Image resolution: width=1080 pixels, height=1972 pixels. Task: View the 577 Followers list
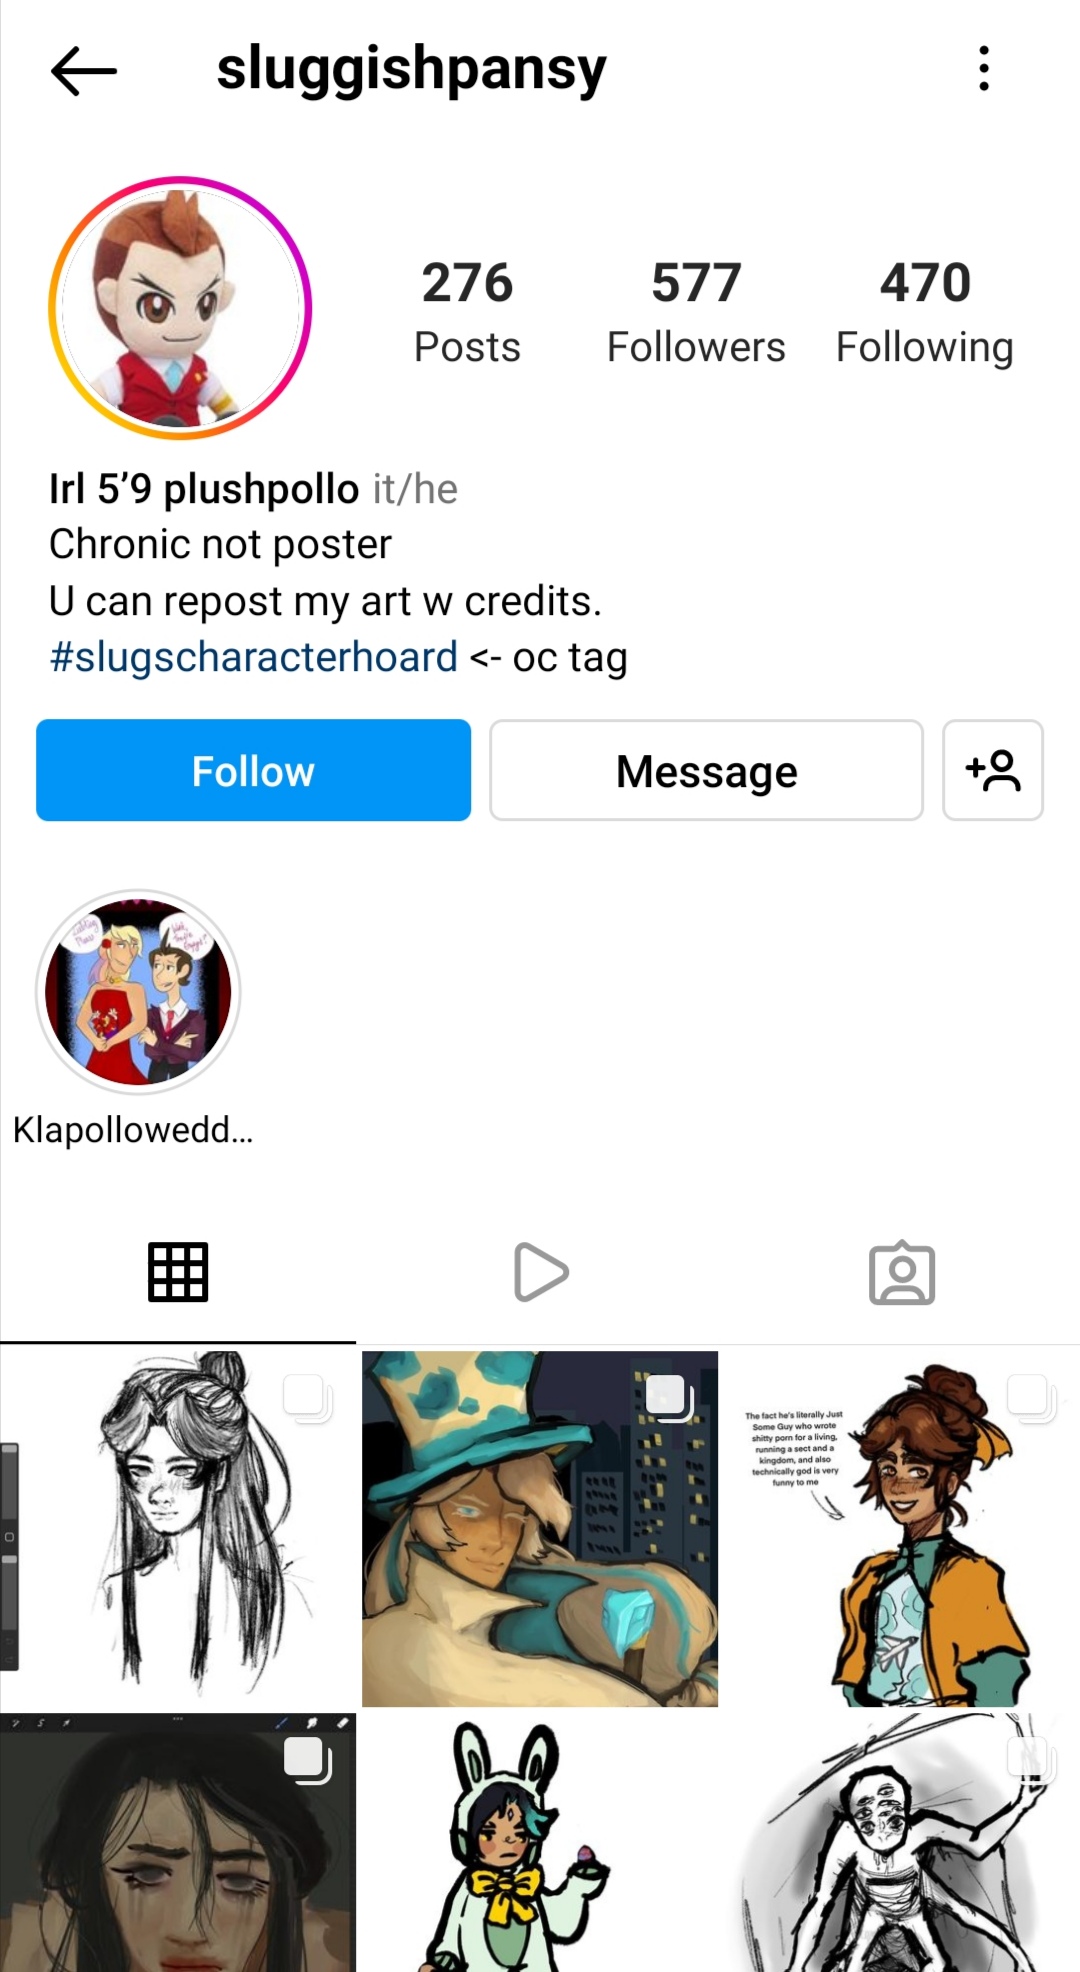point(696,312)
